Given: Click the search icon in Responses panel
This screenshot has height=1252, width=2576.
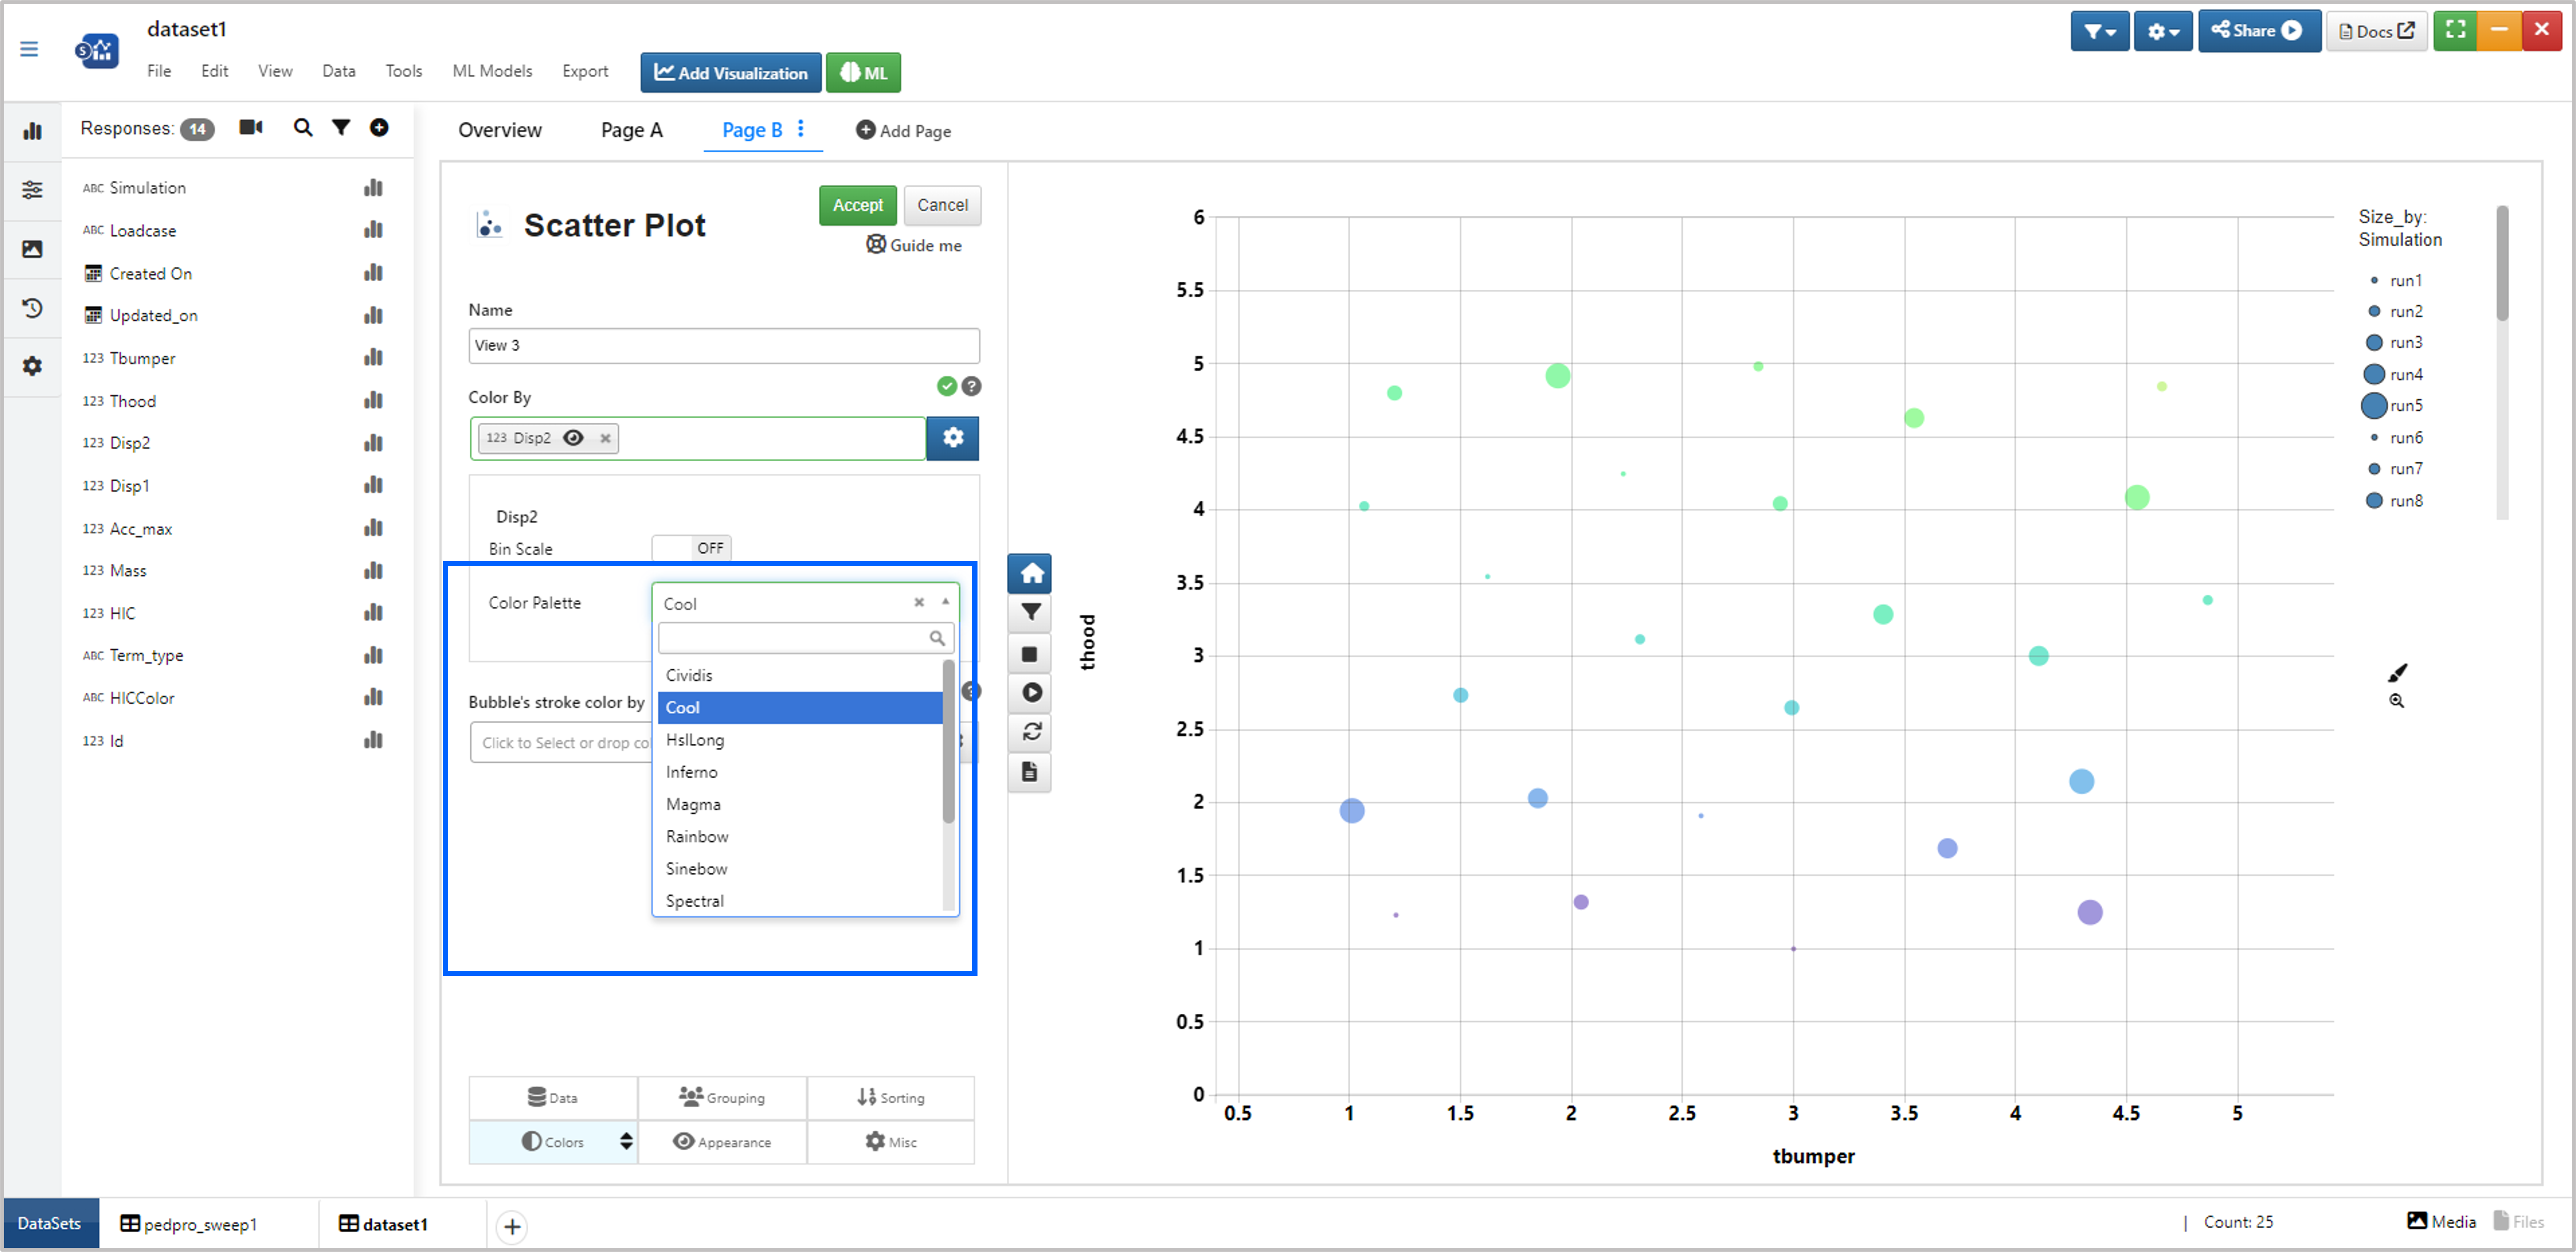Looking at the screenshot, I should pos(302,128).
